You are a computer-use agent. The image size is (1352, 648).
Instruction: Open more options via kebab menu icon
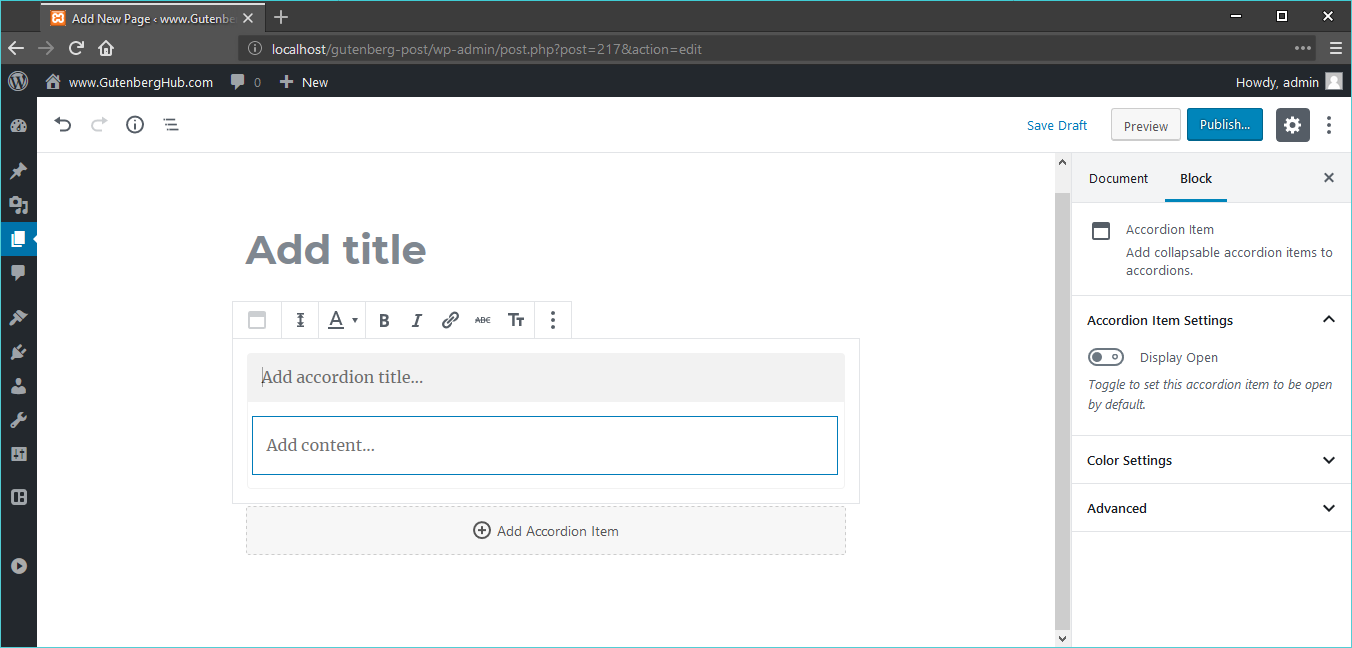pyautogui.click(x=1329, y=124)
